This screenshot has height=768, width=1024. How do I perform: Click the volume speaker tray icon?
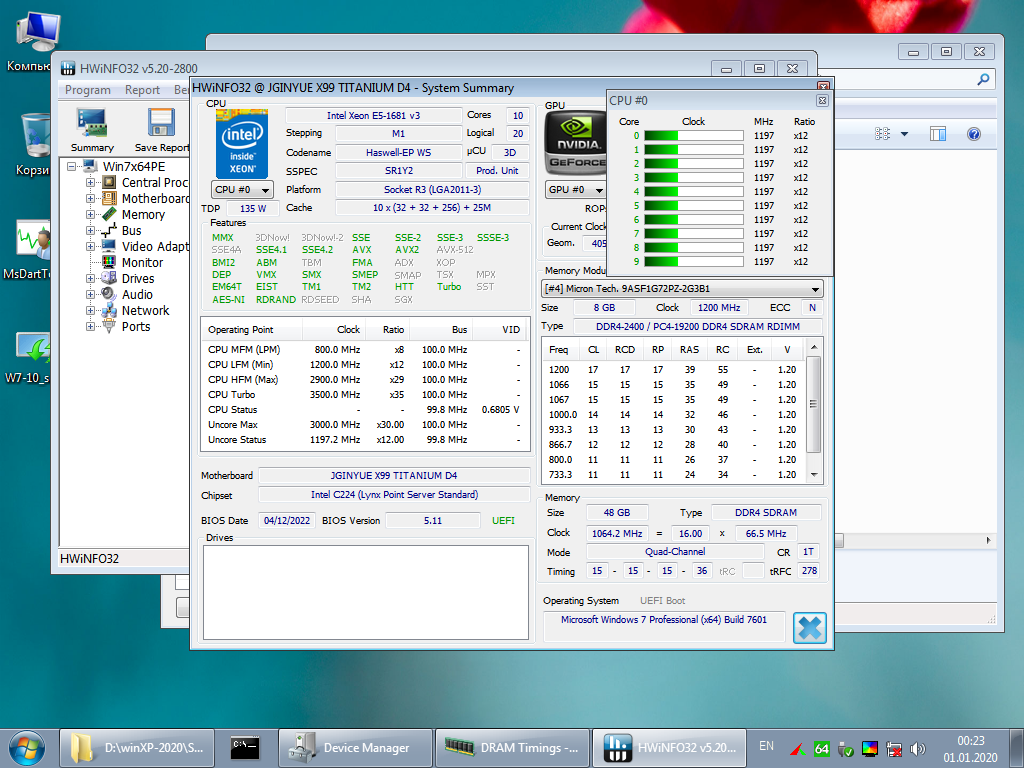918,749
